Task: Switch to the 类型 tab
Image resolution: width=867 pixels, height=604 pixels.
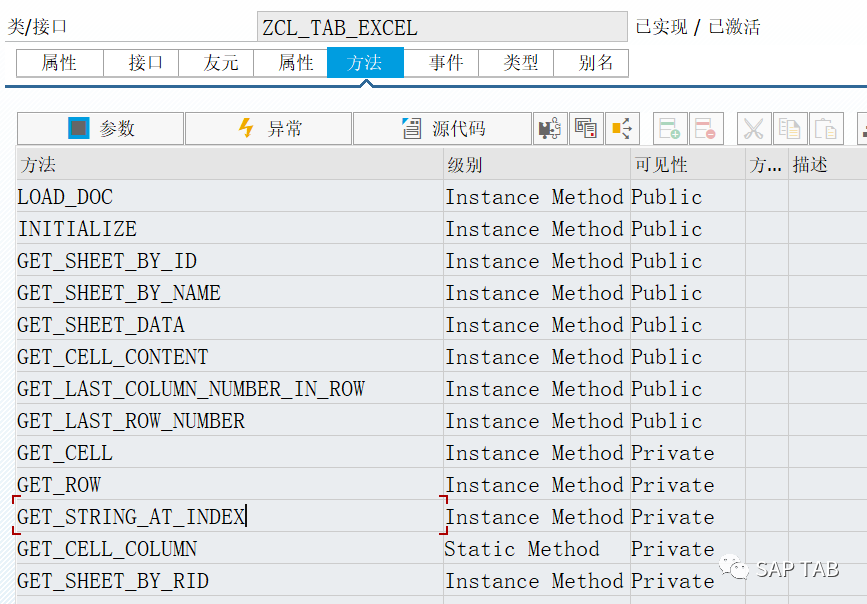Action: click(x=516, y=63)
